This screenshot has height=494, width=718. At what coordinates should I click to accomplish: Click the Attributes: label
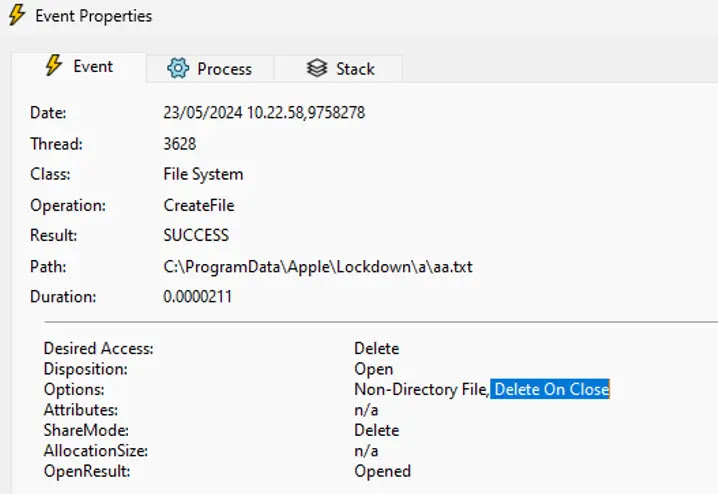(x=81, y=410)
